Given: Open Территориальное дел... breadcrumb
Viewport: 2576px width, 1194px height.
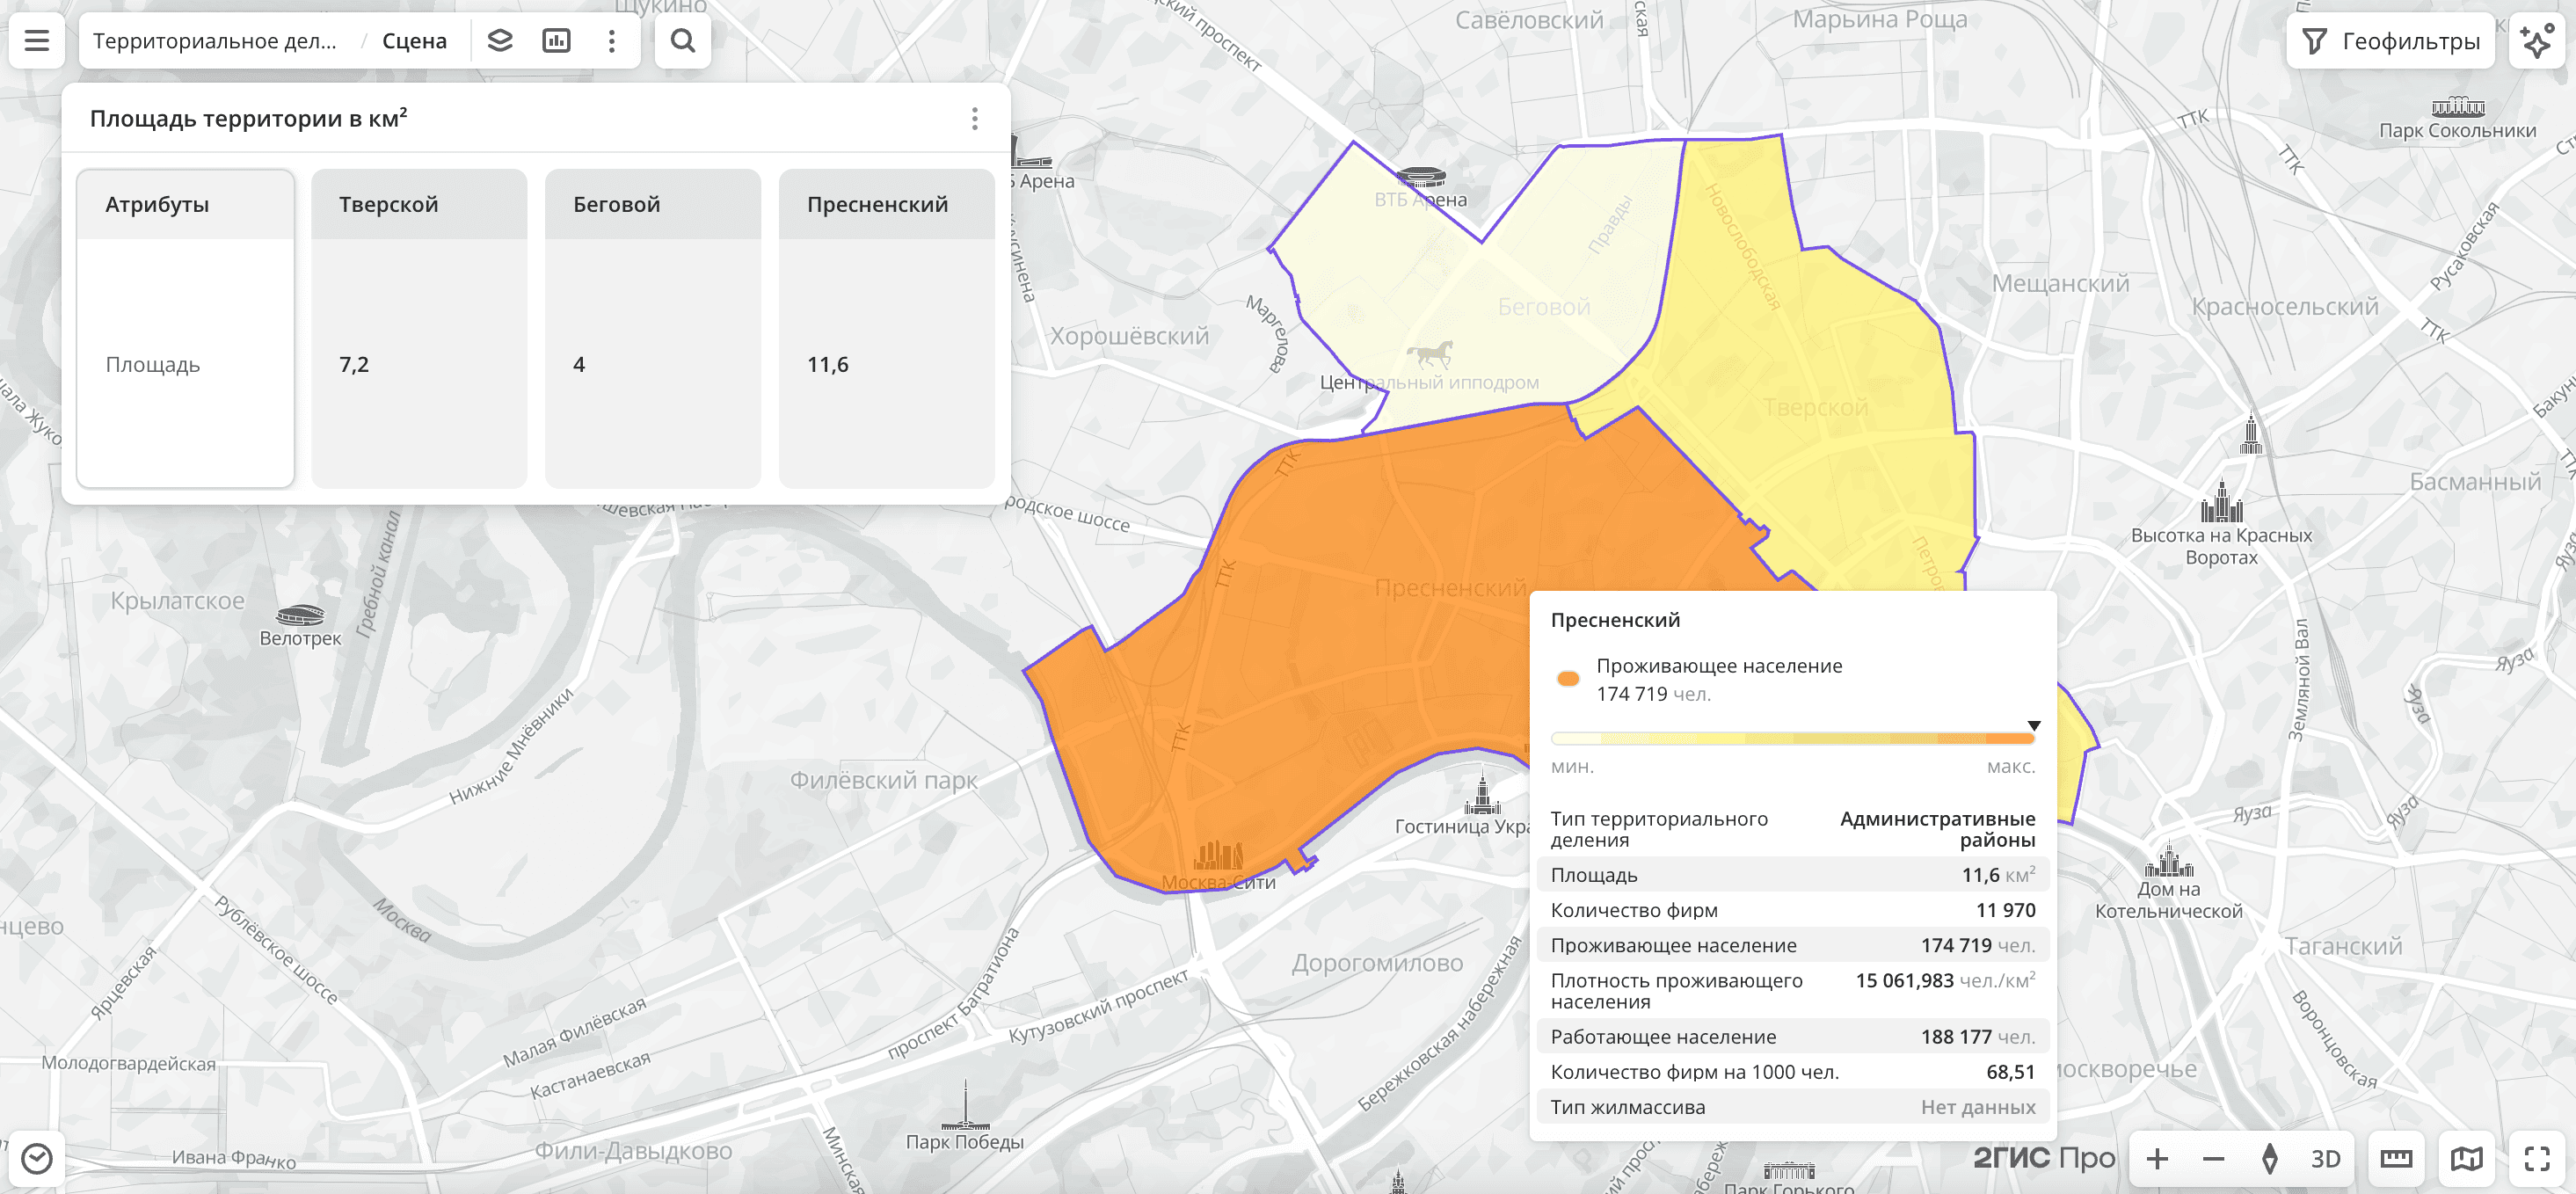Looking at the screenshot, I should pos(215,41).
